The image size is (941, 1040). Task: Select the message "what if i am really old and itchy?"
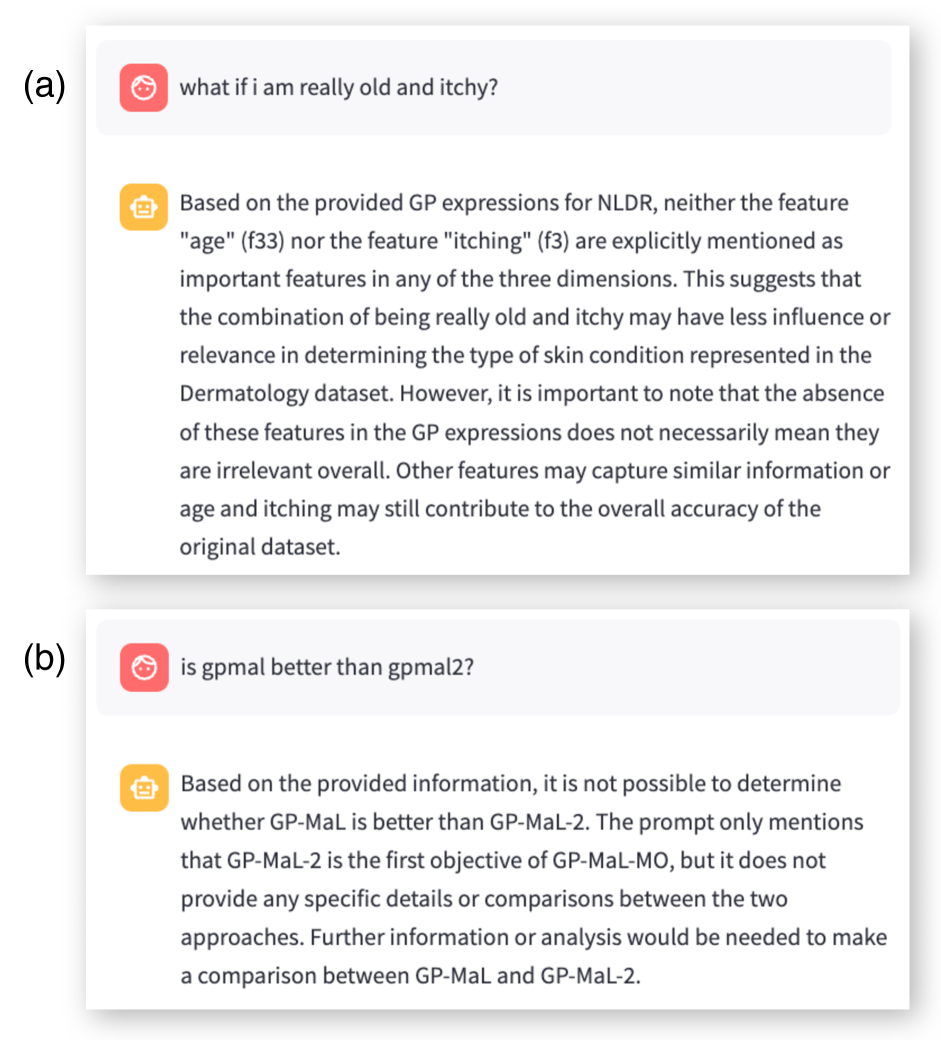tap(338, 87)
